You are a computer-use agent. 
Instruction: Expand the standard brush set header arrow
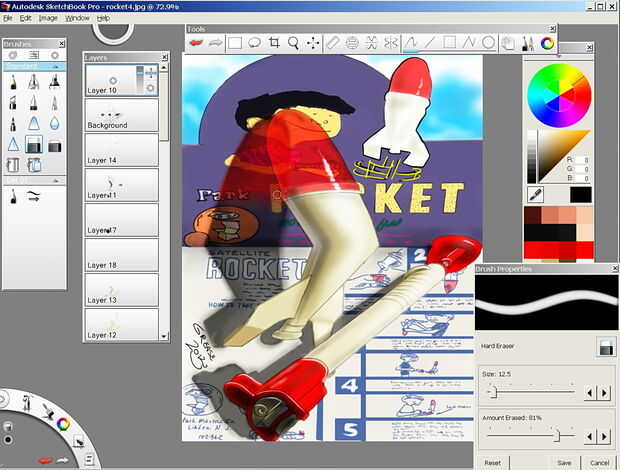pos(55,66)
